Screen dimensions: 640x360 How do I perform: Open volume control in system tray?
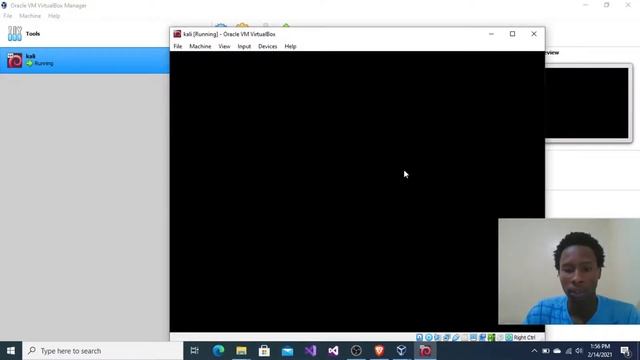579,351
